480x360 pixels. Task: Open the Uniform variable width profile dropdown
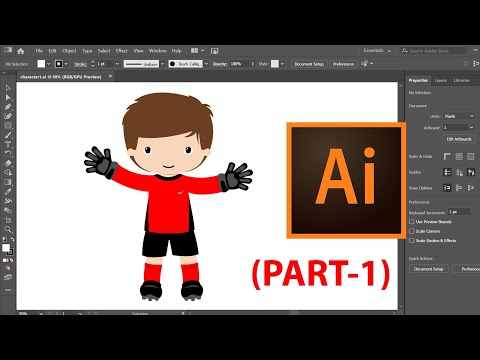pos(162,64)
